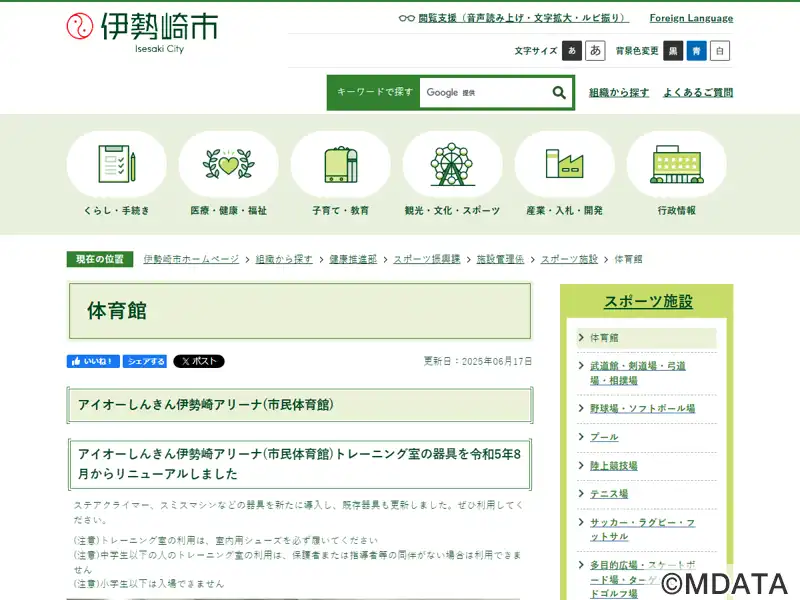800x600 pixels.
Task: Select the 子育て・教育 backpack icon
Action: 341,165
